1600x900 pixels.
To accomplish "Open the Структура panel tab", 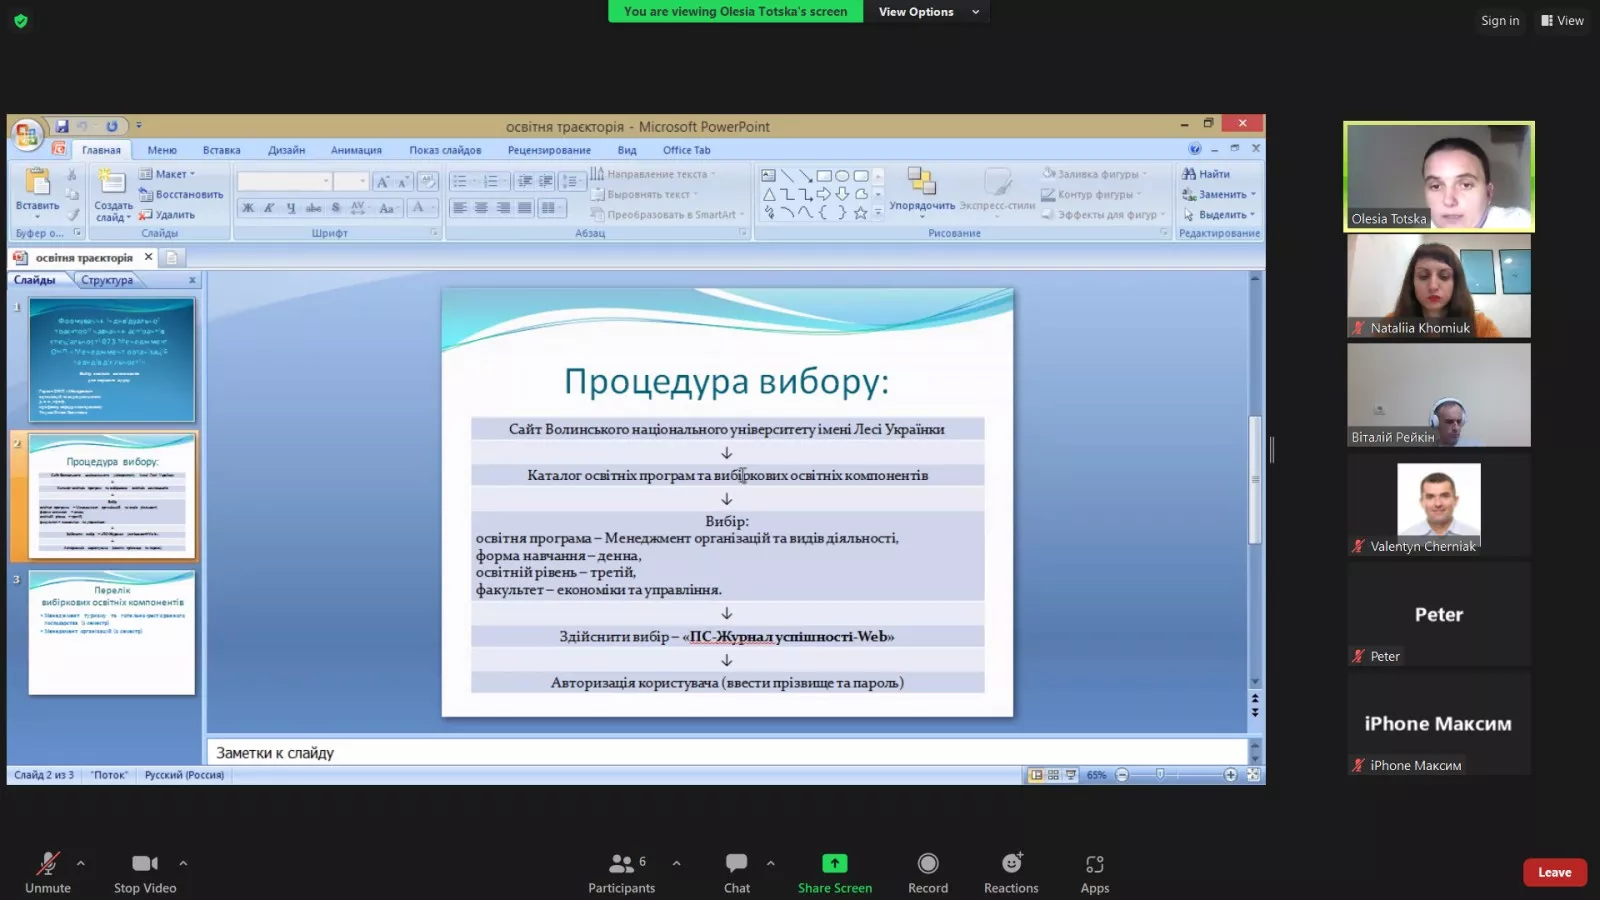I will 108,280.
